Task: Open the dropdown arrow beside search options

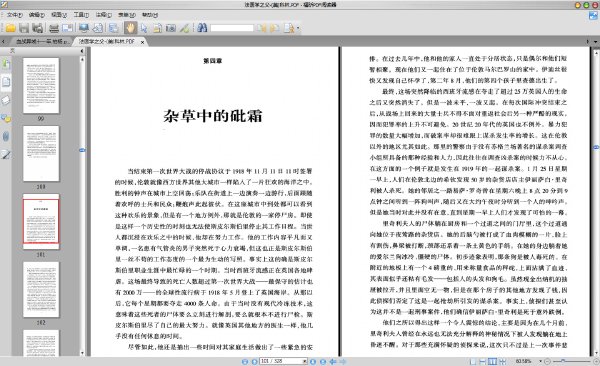Action: [298, 28]
